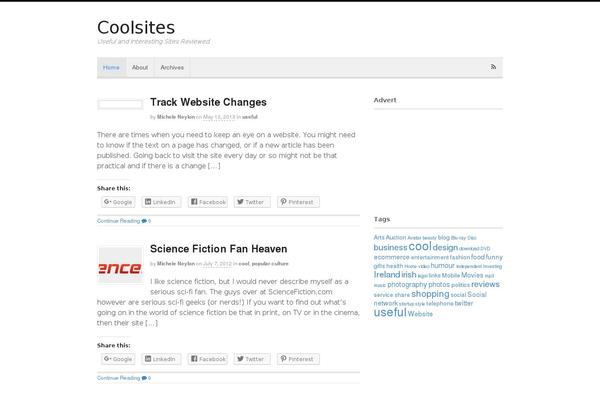Share Science Fiction Fan Heaven on LinkedIn
Screen dimensions: 600x400
(161, 359)
